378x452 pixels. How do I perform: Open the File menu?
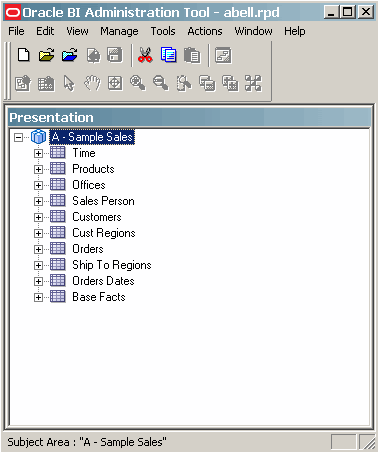click(x=16, y=31)
